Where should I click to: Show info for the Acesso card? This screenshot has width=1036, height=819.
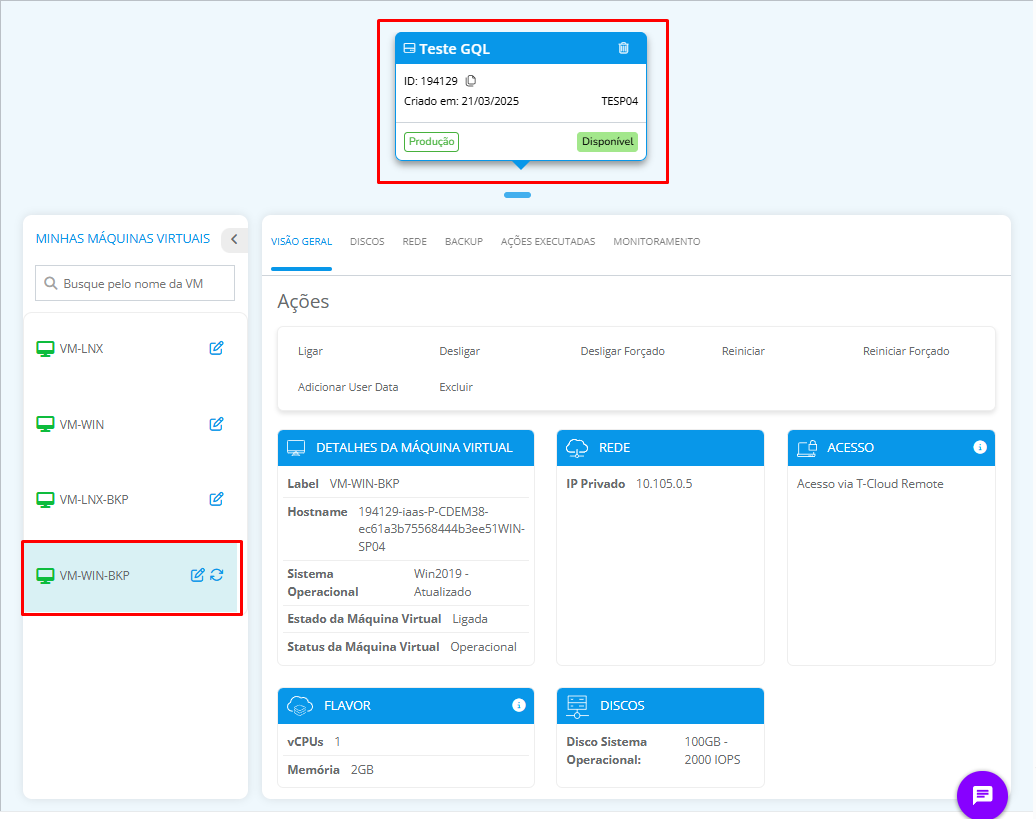[980, 447]
